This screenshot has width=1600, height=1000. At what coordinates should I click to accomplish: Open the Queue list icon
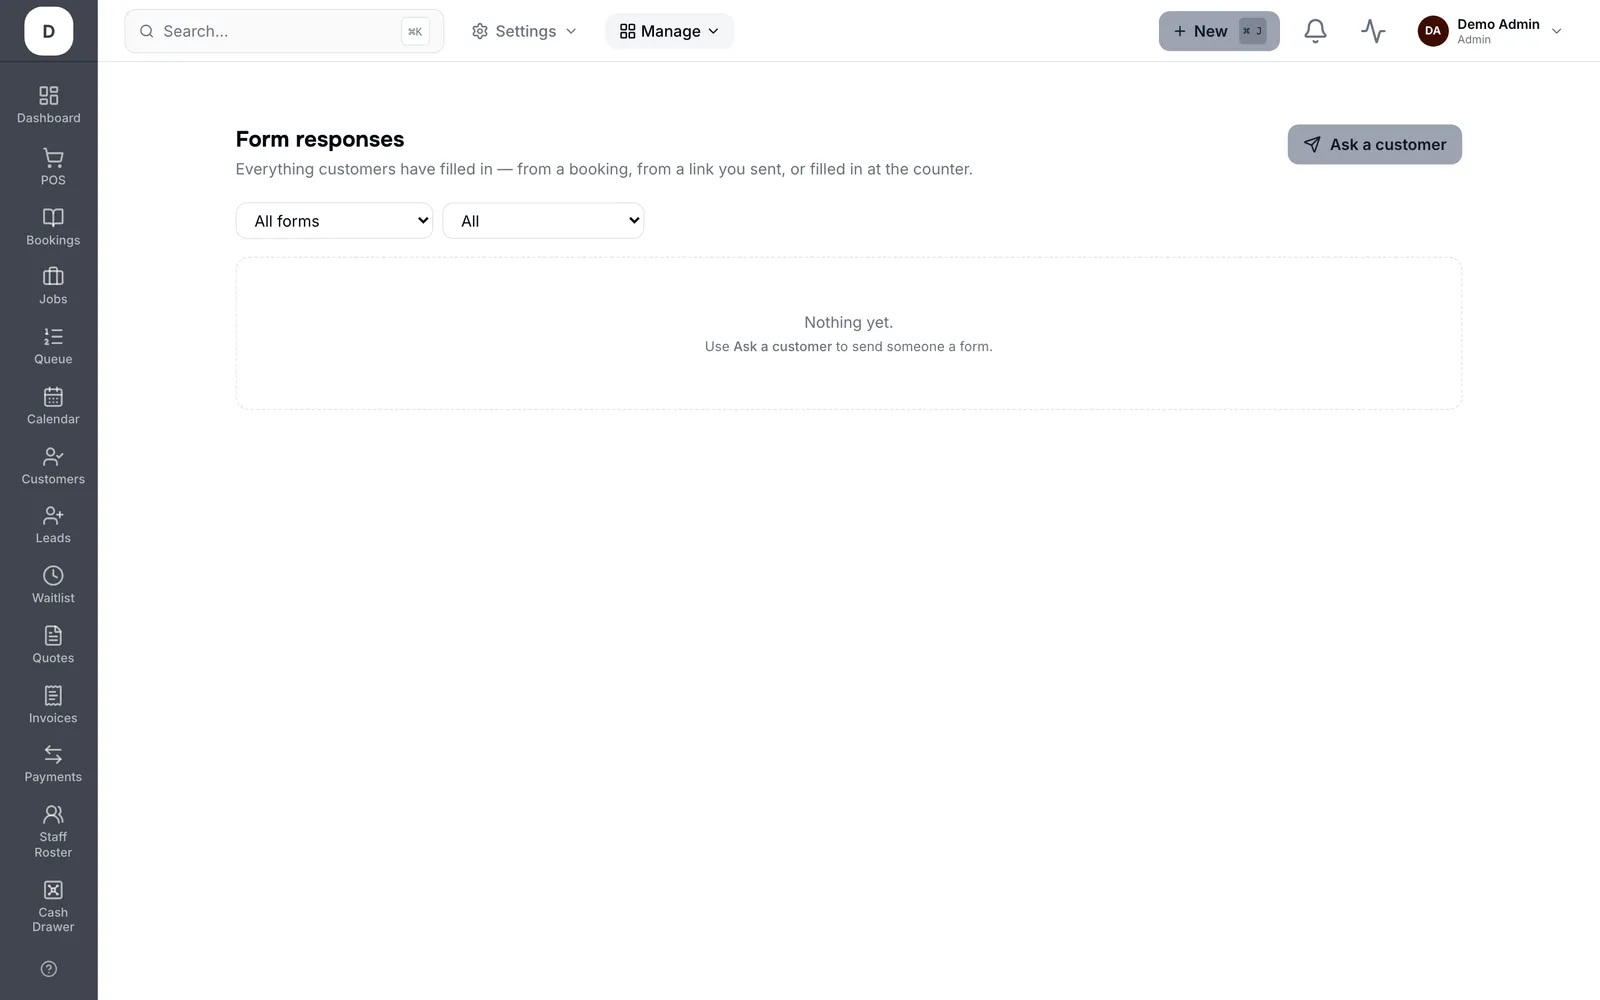point(53,337)
